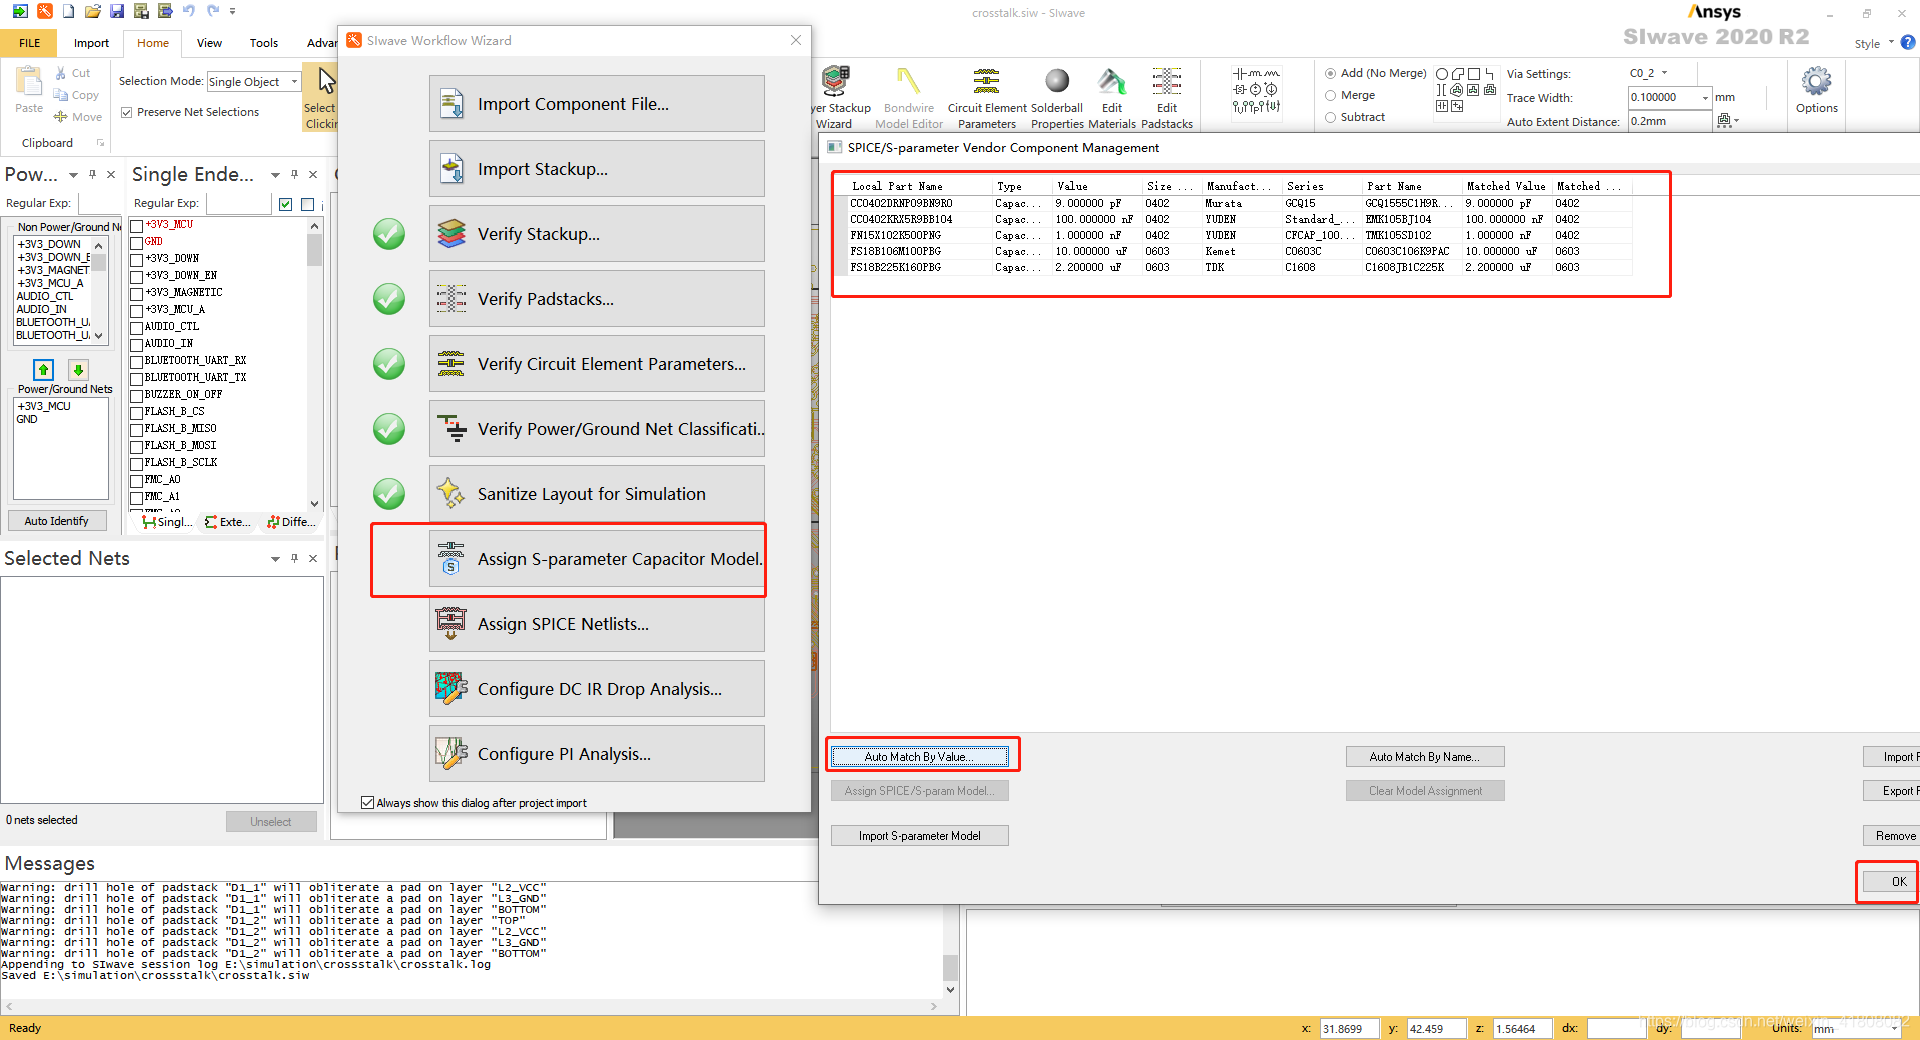
Task: Confirm component management with OK
Action: 1890,882
